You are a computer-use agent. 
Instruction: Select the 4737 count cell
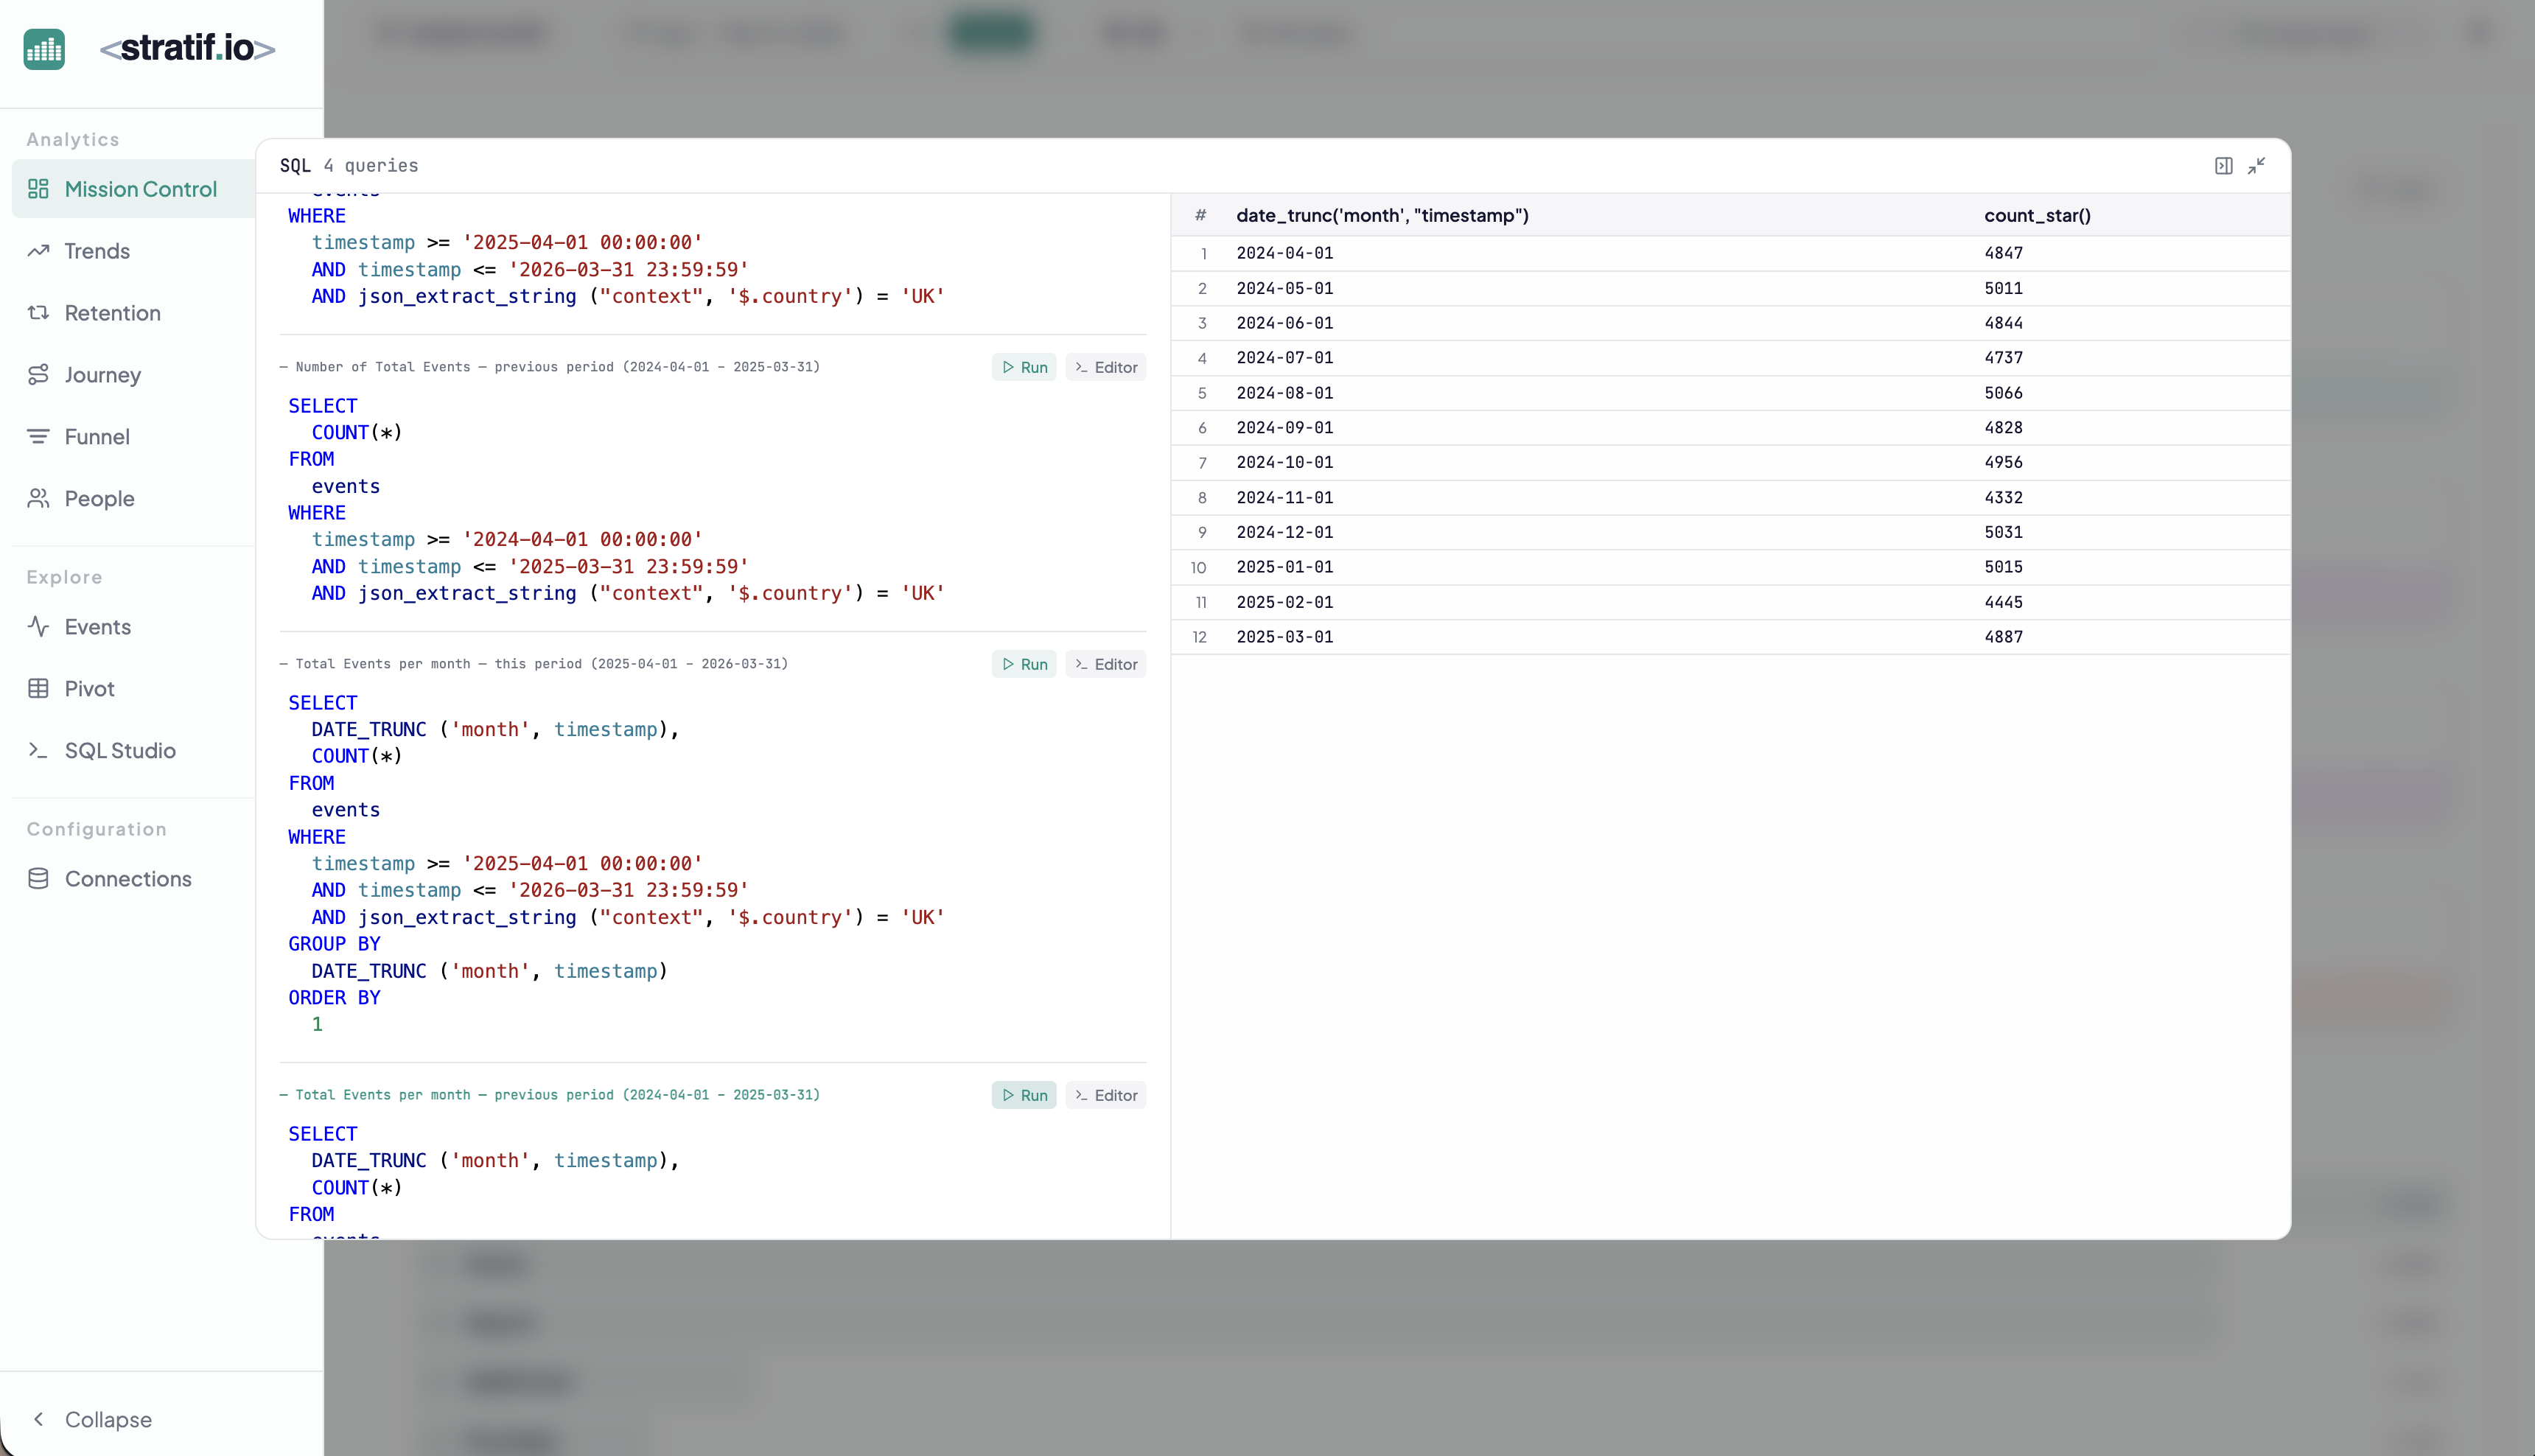click(x=2003, y=358)
